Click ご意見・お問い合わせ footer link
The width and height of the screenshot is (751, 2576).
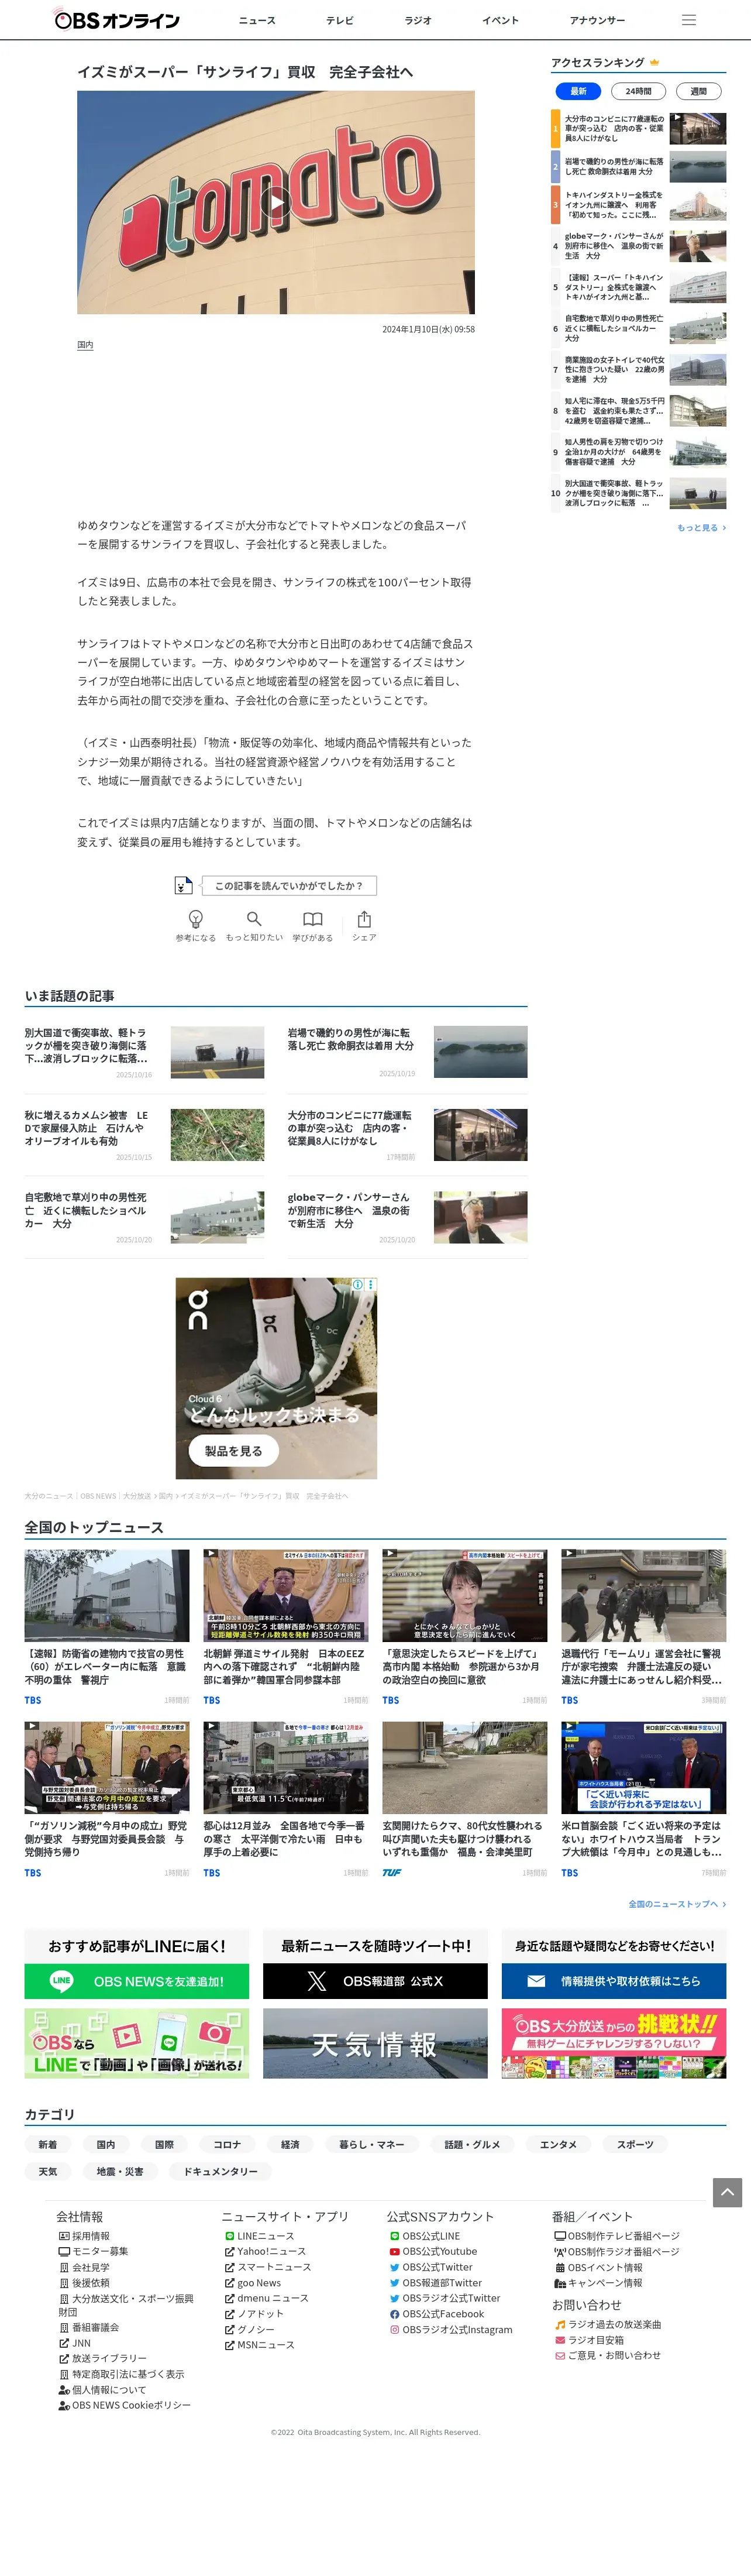pyautogui.click(x=608, y=2355)
